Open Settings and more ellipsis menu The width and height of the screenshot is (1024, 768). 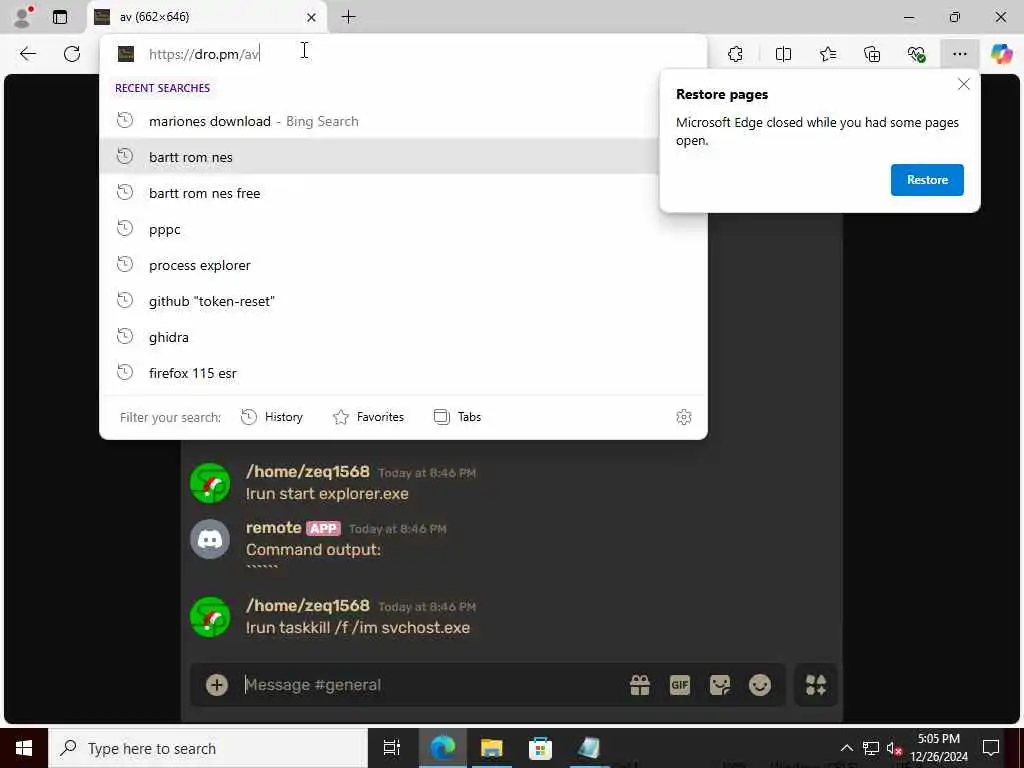coord(959,54)
